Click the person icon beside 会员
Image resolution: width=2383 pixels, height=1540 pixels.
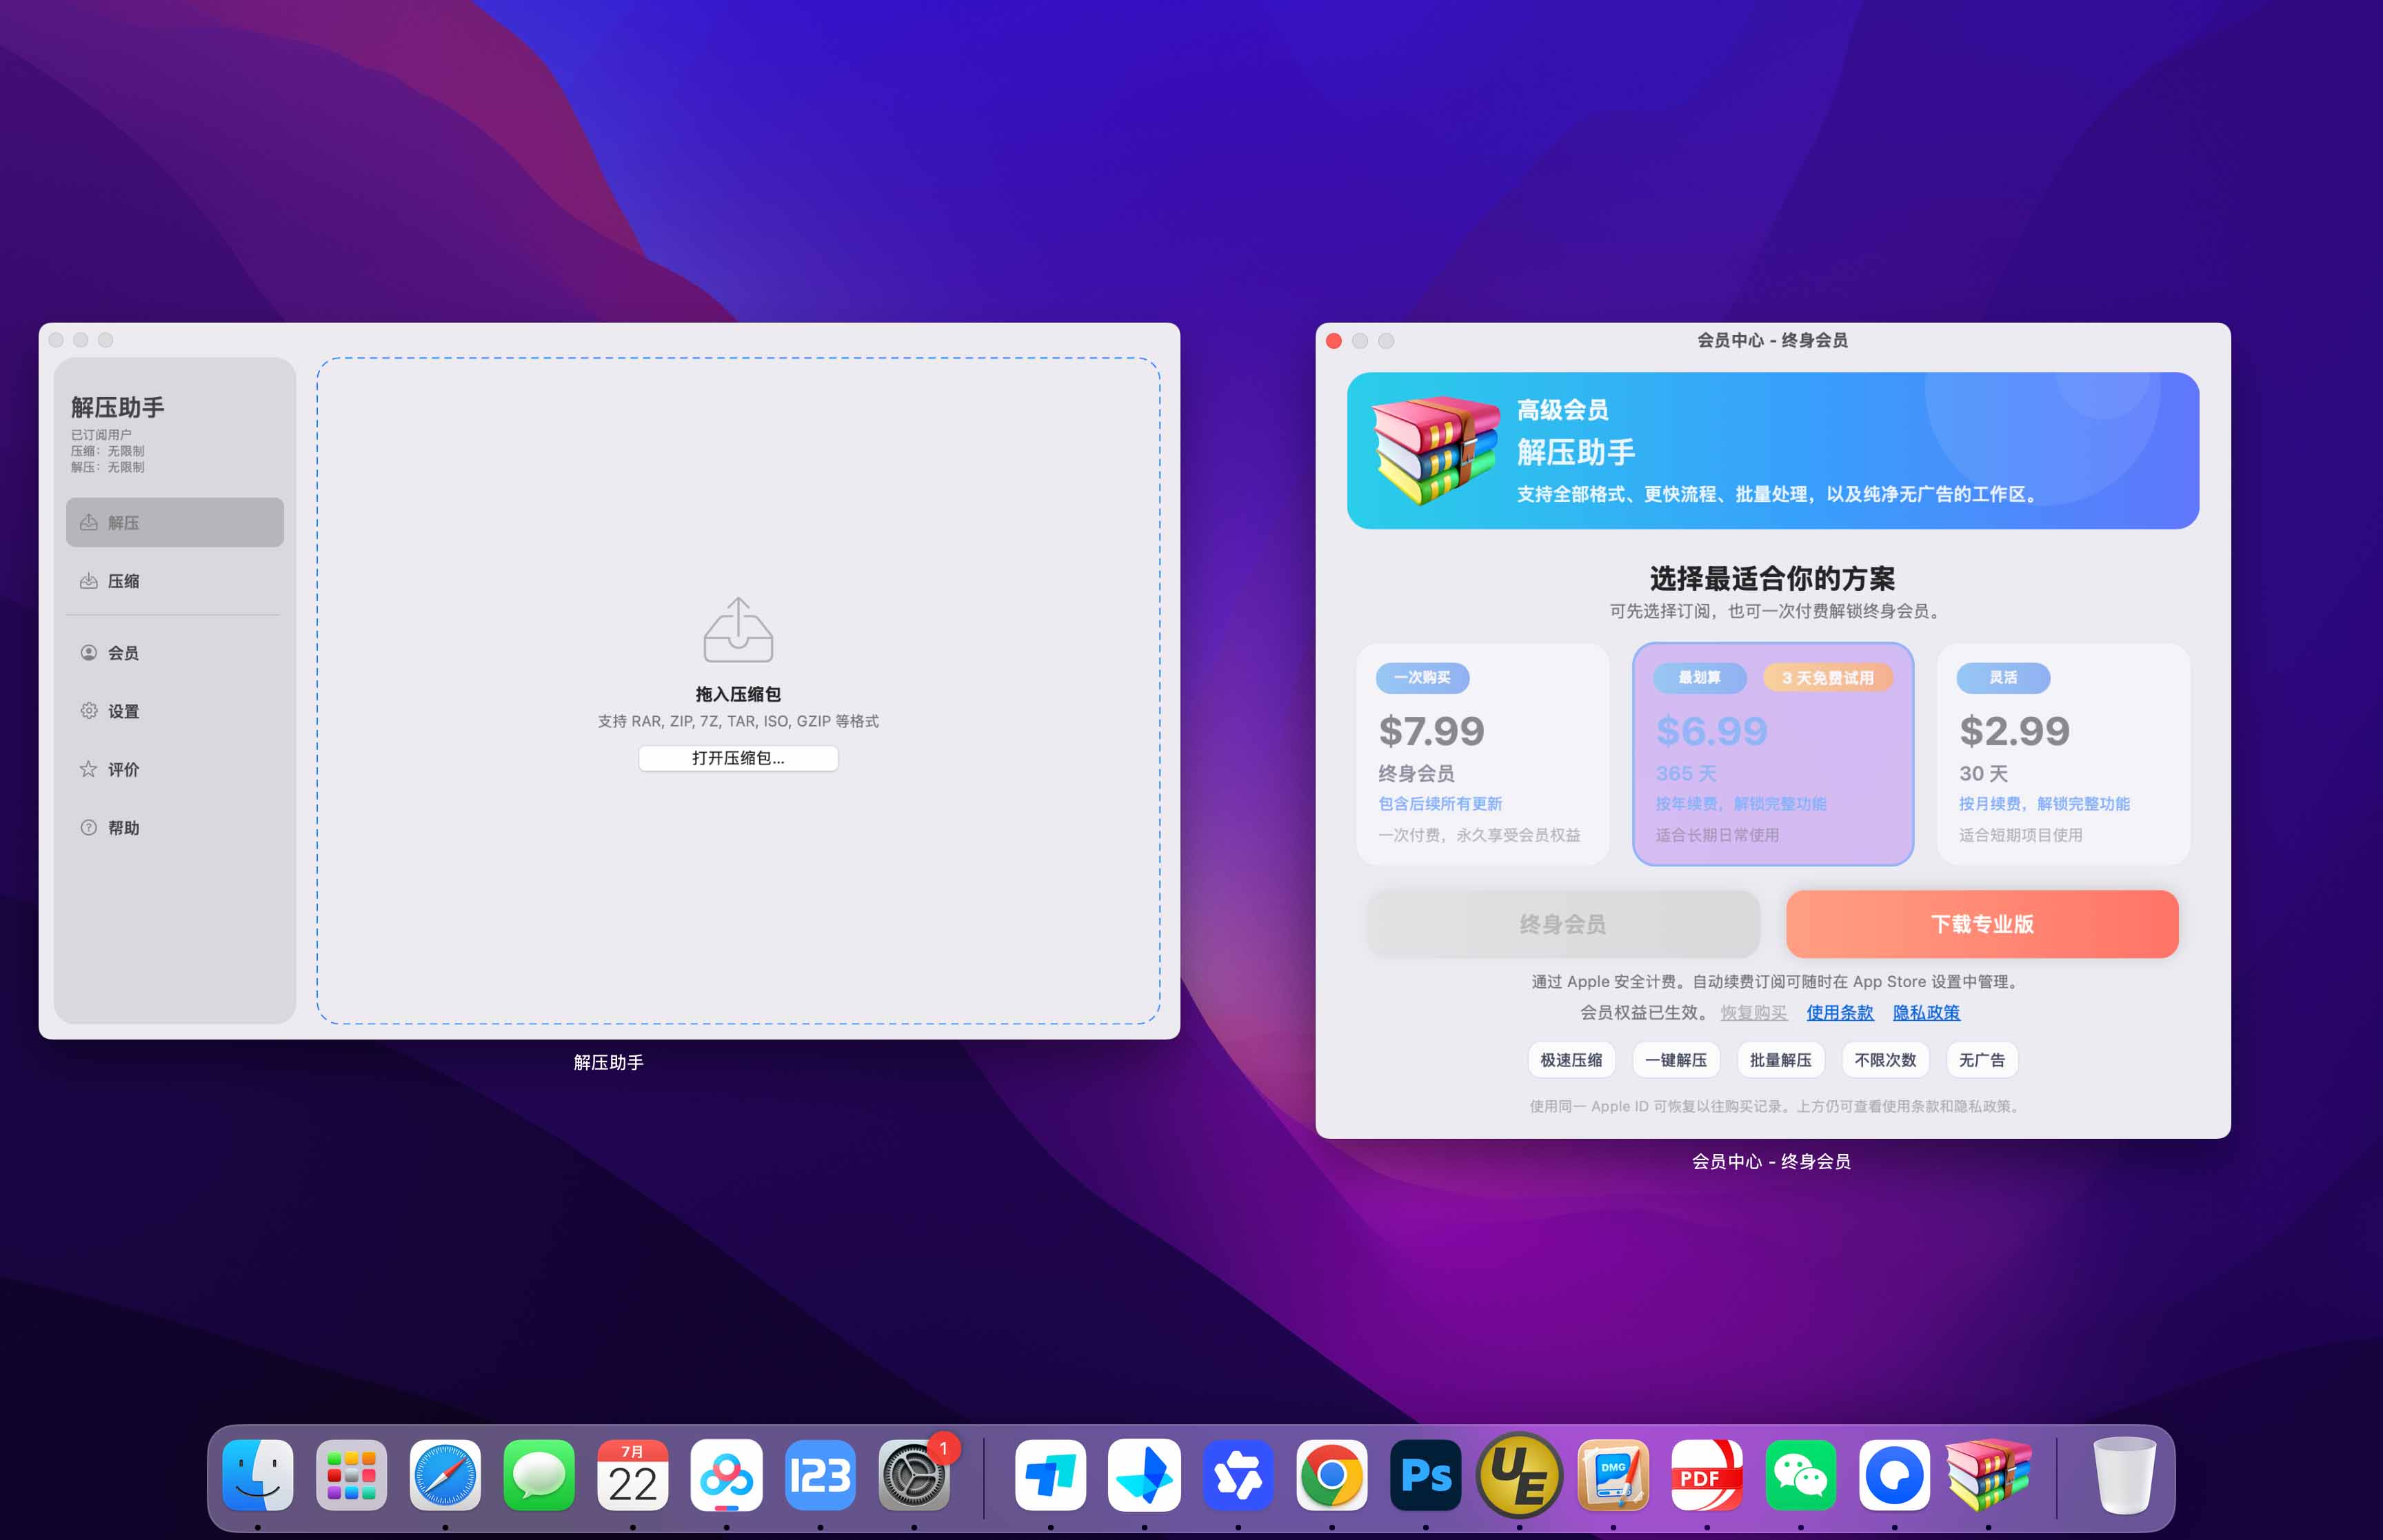[x=89, y=653]
